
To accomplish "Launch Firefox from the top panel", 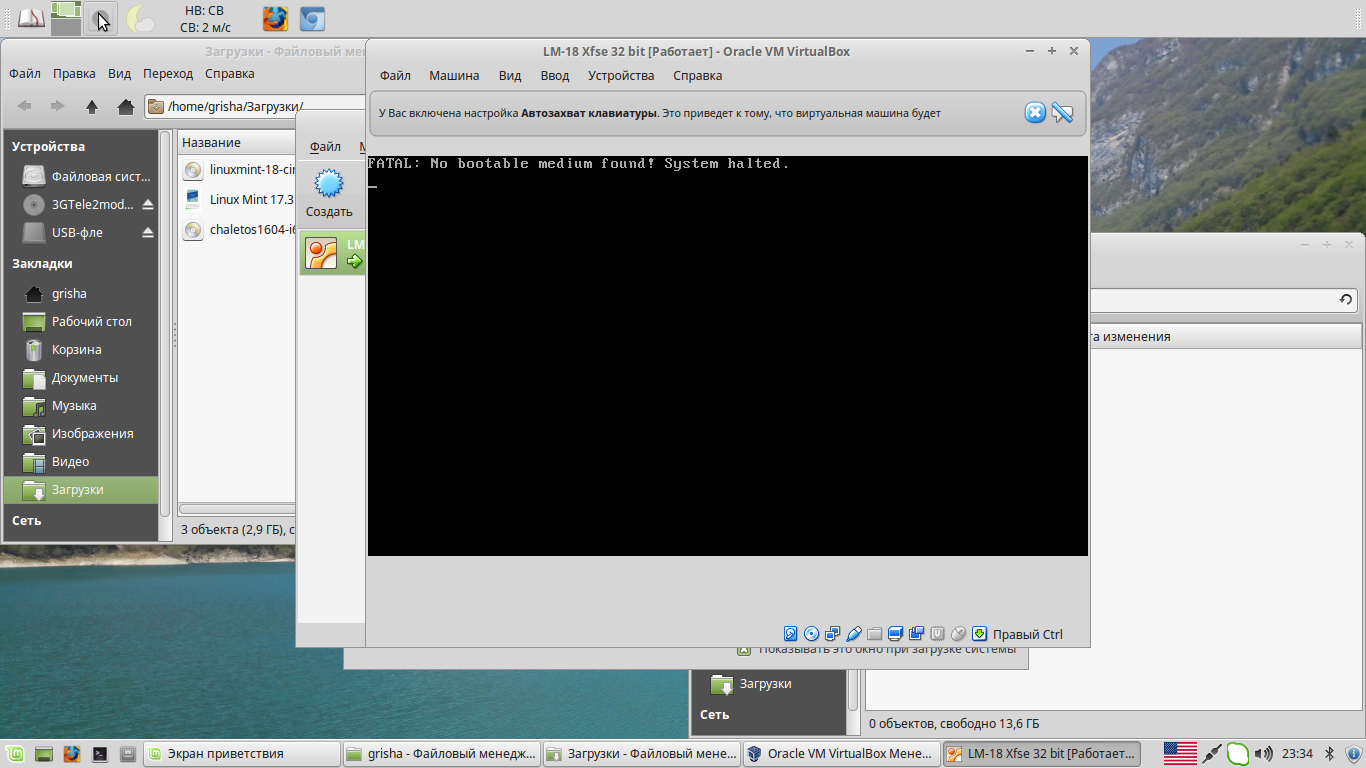I will point(275,18).
